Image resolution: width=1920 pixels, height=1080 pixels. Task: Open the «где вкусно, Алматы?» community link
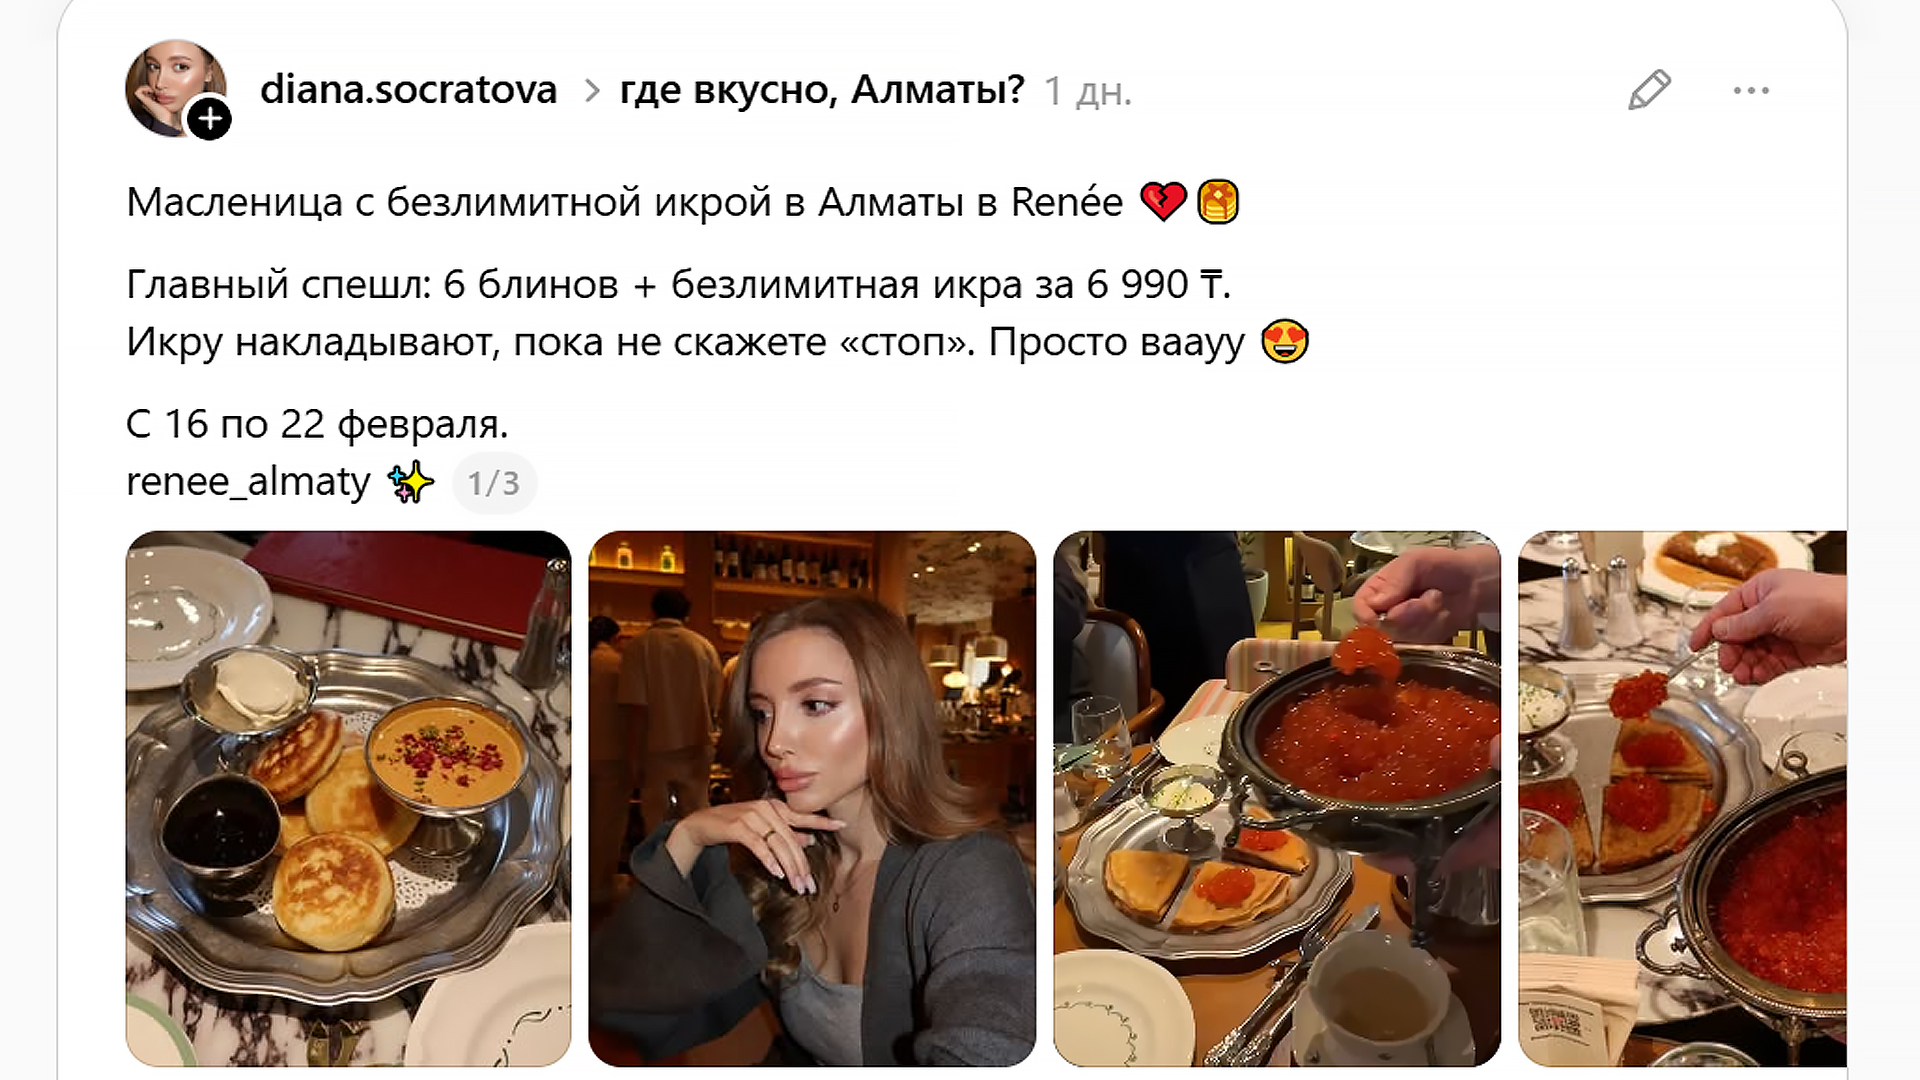tap(822, 90)
